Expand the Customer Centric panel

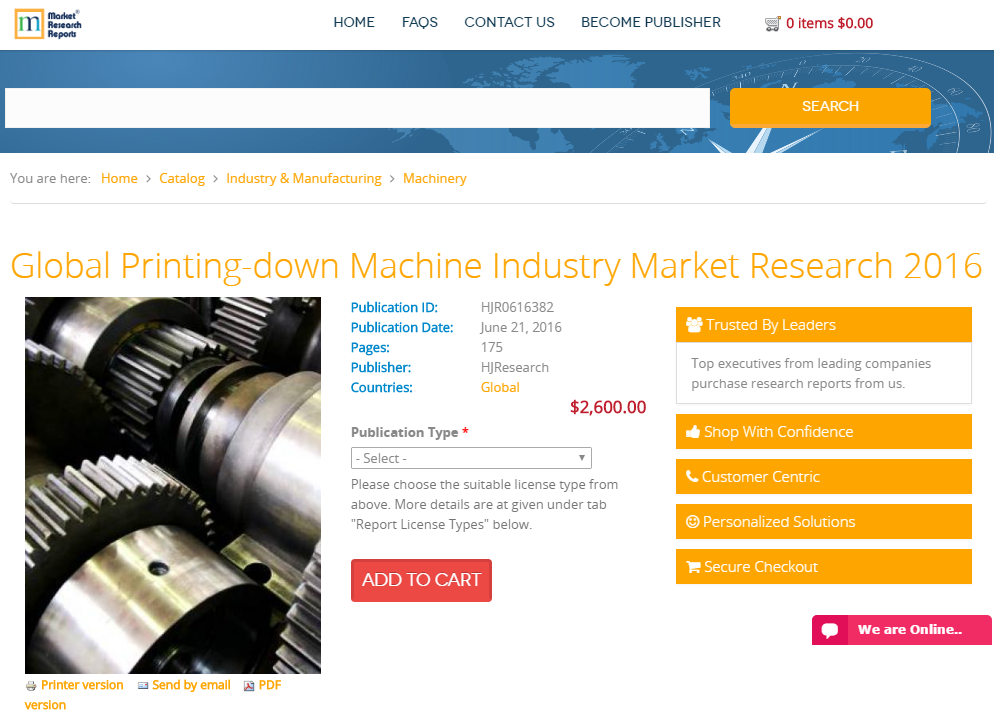(x=823, y=477)
